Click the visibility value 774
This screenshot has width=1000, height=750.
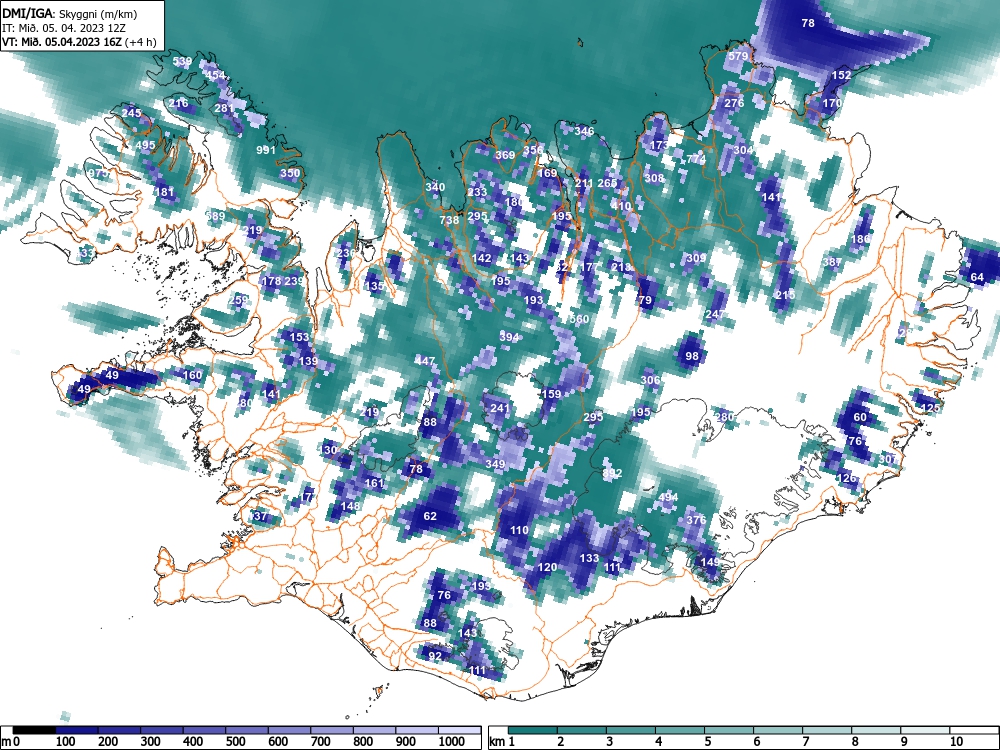(x=696, y=159)
